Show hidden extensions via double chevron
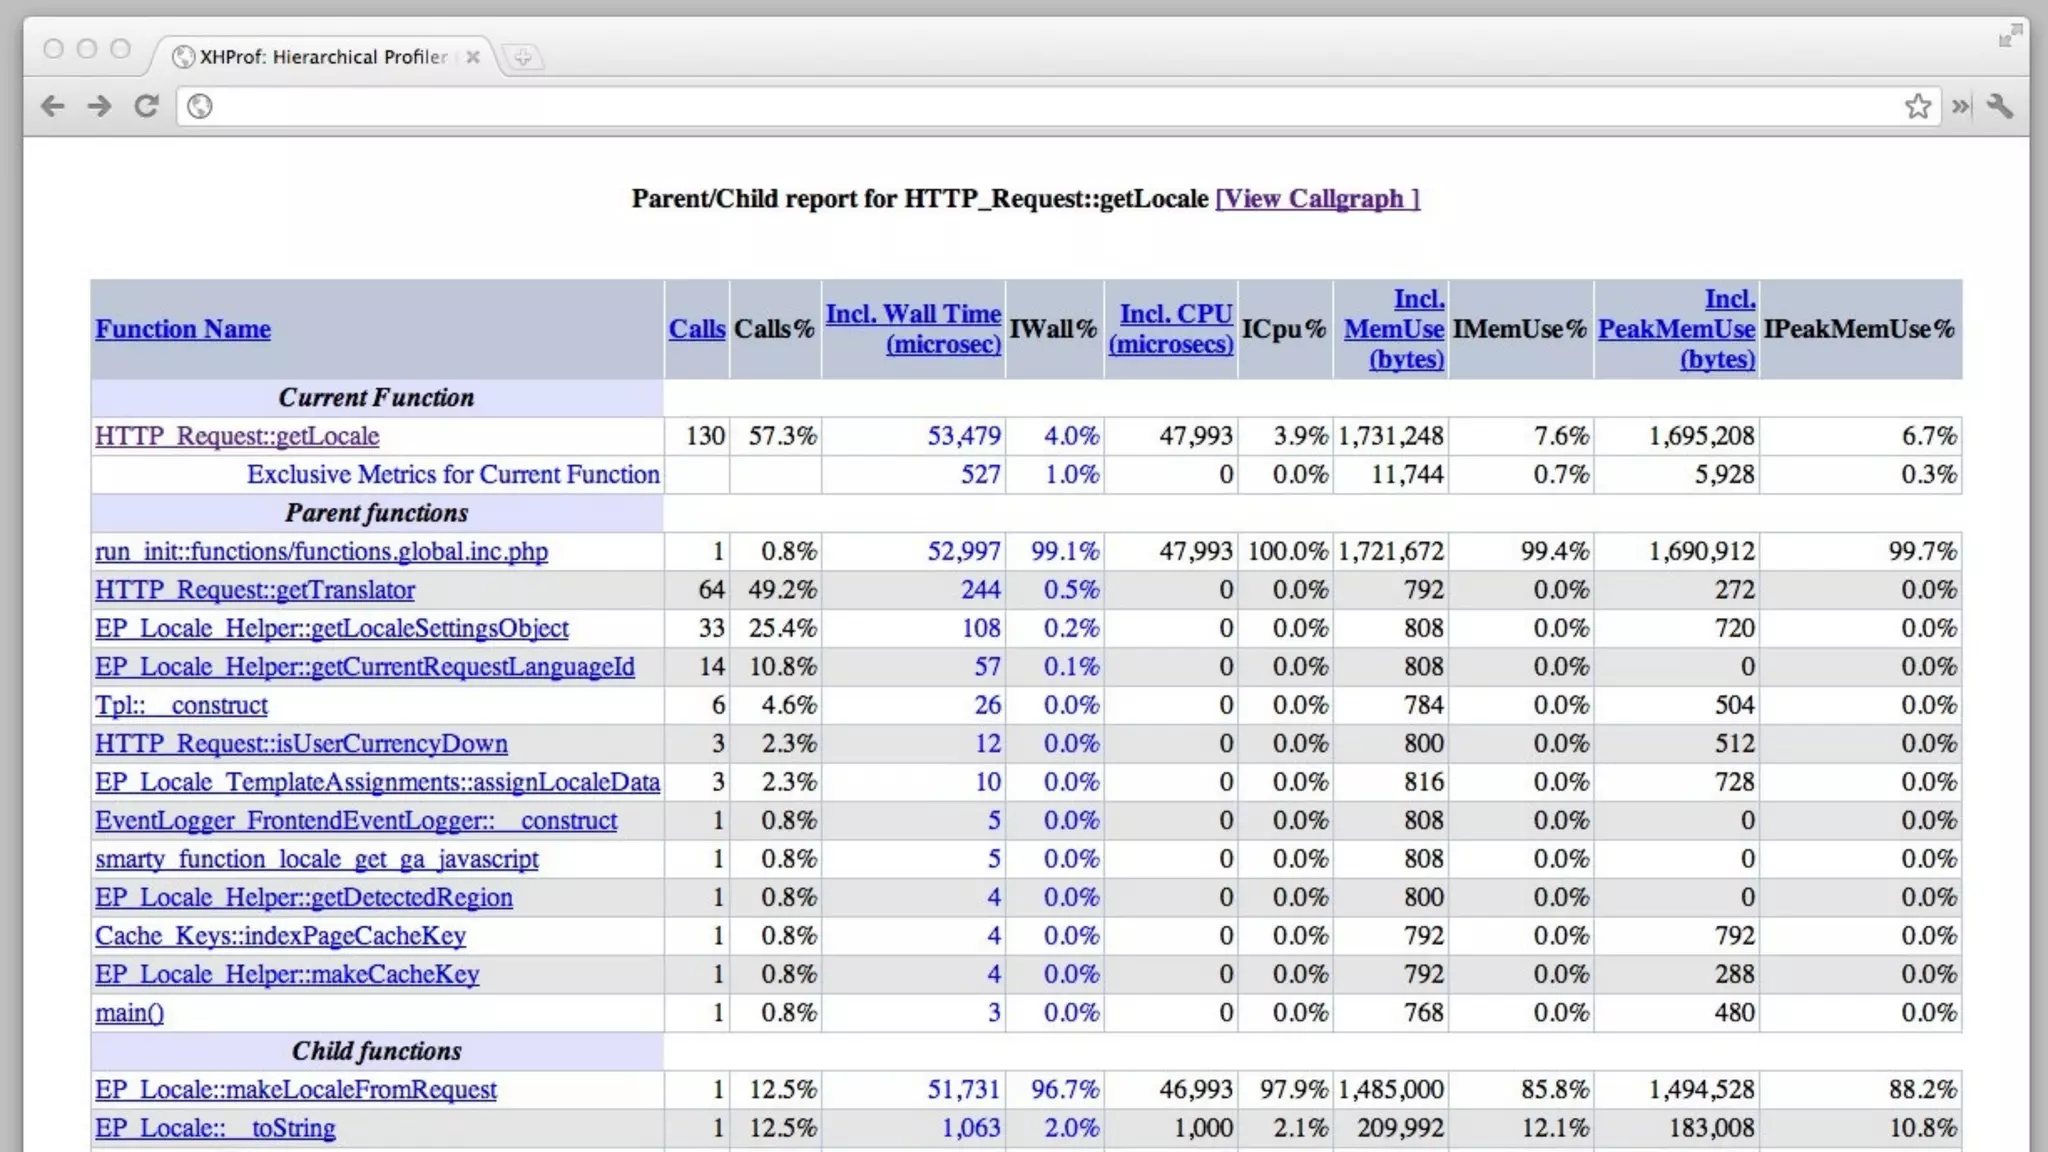 1960,106
